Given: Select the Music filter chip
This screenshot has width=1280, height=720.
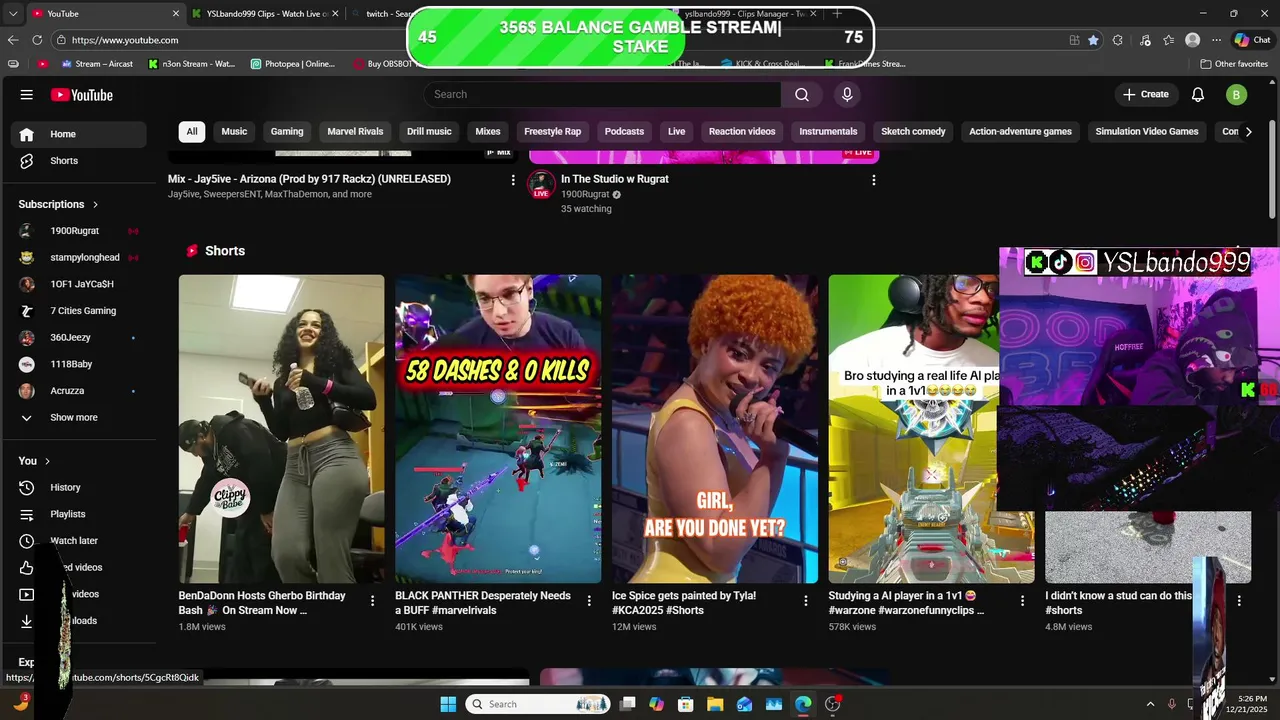Looking at the screenshot, I should coord(234,131).
